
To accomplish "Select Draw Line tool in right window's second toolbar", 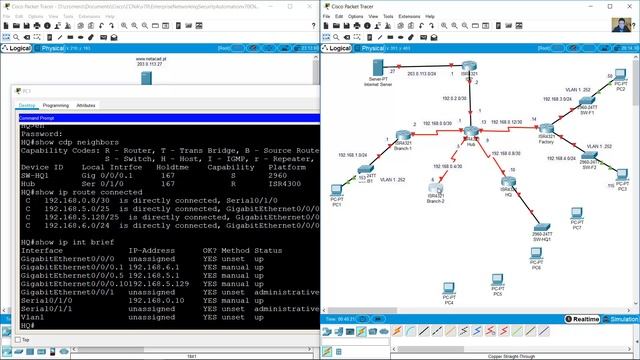I will 380,37.
